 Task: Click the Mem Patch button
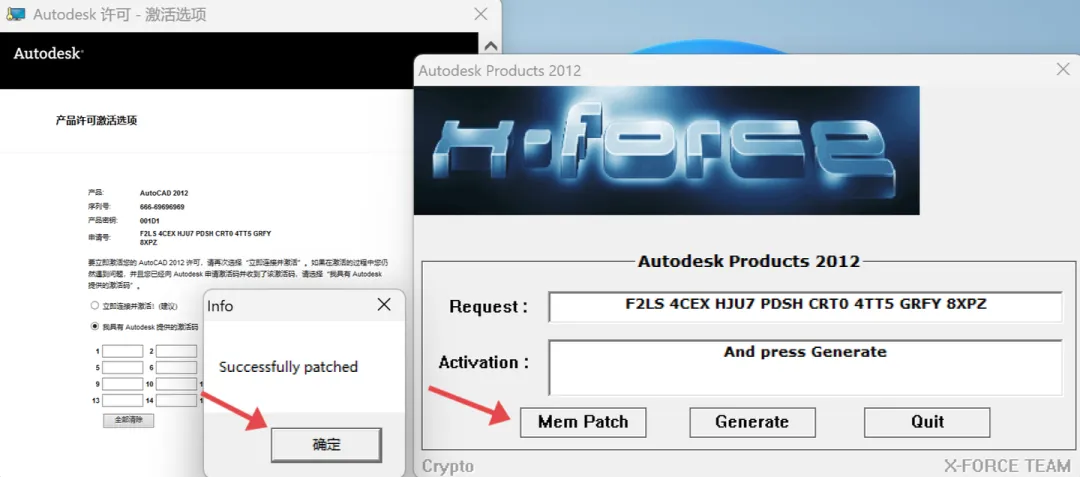pos(583,422)
